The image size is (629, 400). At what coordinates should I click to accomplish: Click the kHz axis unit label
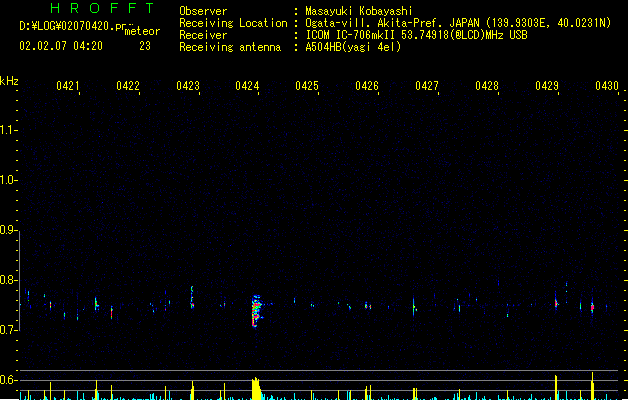tap(9, 81)
